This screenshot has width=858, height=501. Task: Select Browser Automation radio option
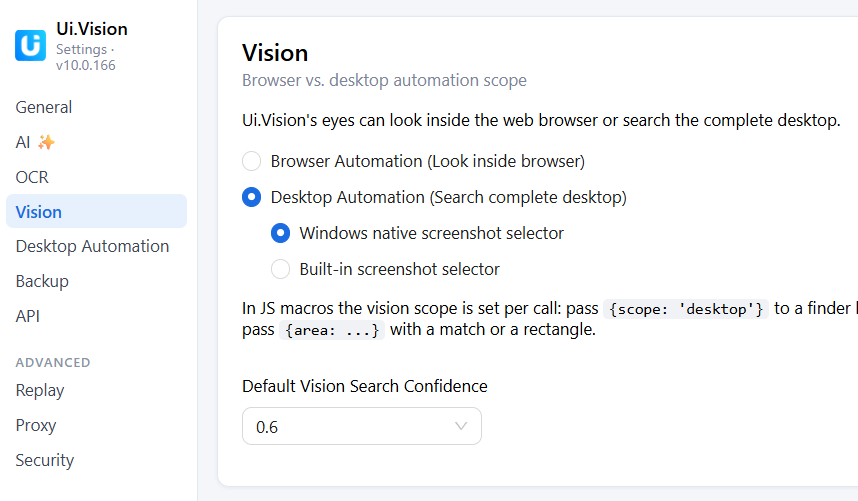(252, 161)
